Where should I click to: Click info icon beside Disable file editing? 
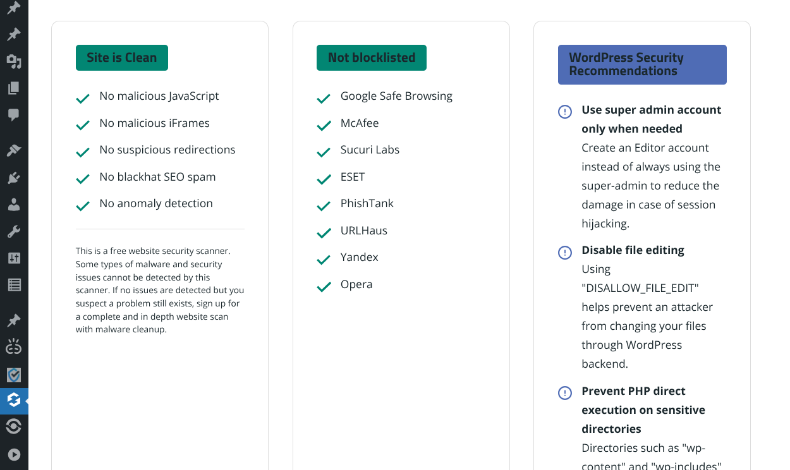click(565, 252)
